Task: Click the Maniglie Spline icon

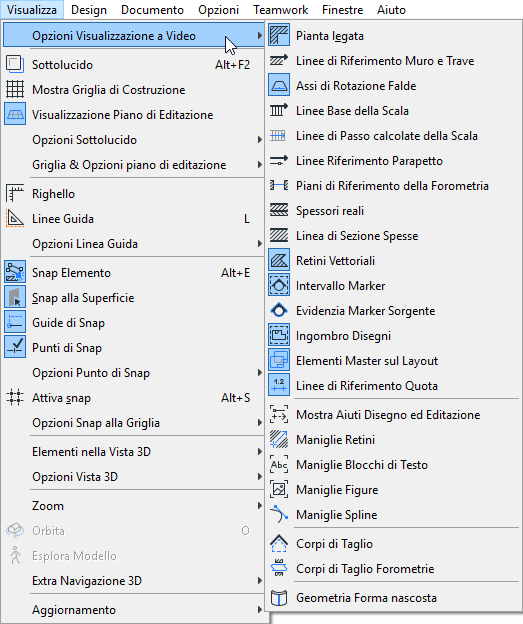Action: click(279, 515)
